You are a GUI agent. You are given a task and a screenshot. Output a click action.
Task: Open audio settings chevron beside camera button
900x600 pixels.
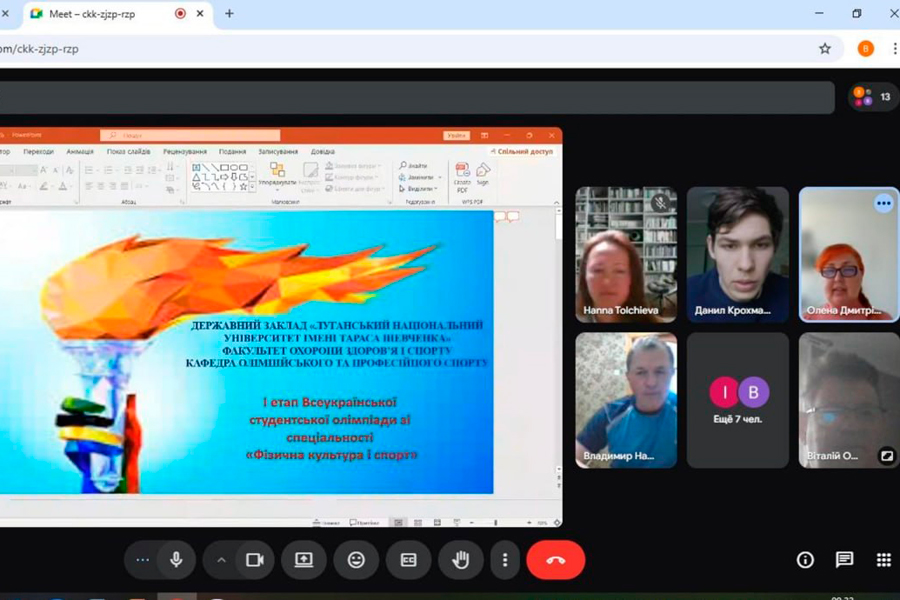pyautogui.click(x=222, y=560)
